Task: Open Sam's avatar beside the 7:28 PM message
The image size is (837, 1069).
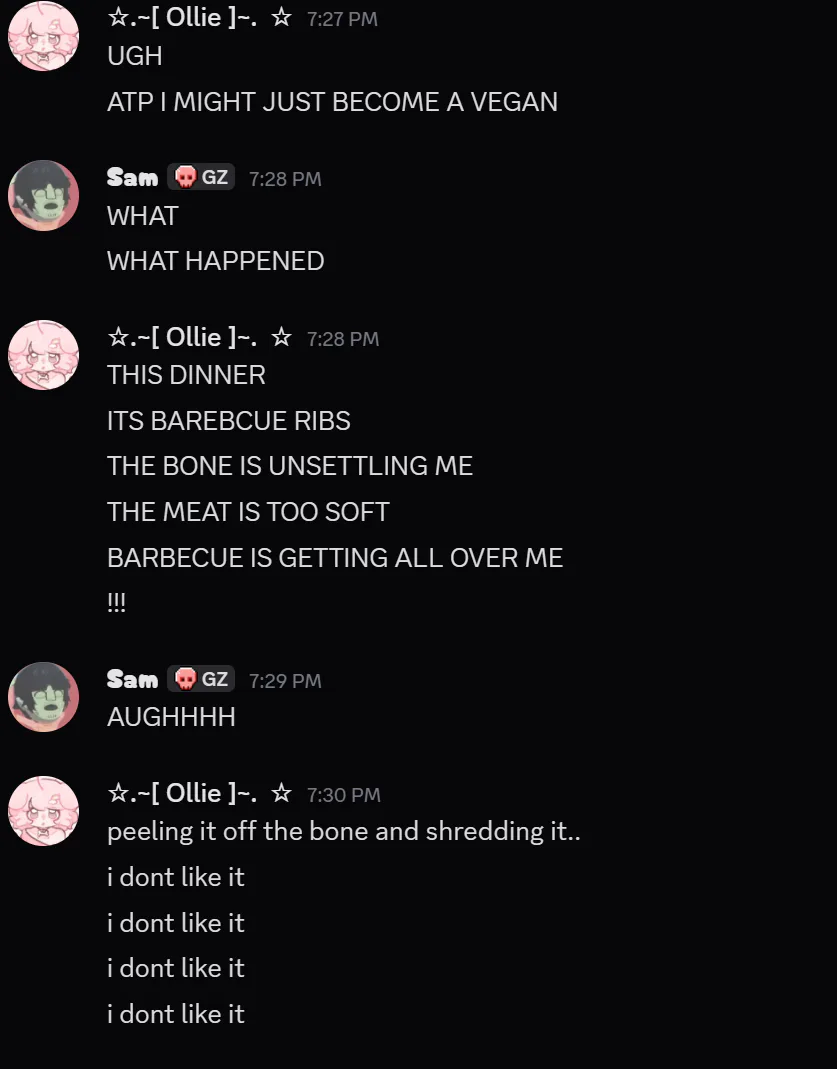Action: click(43, 195)
